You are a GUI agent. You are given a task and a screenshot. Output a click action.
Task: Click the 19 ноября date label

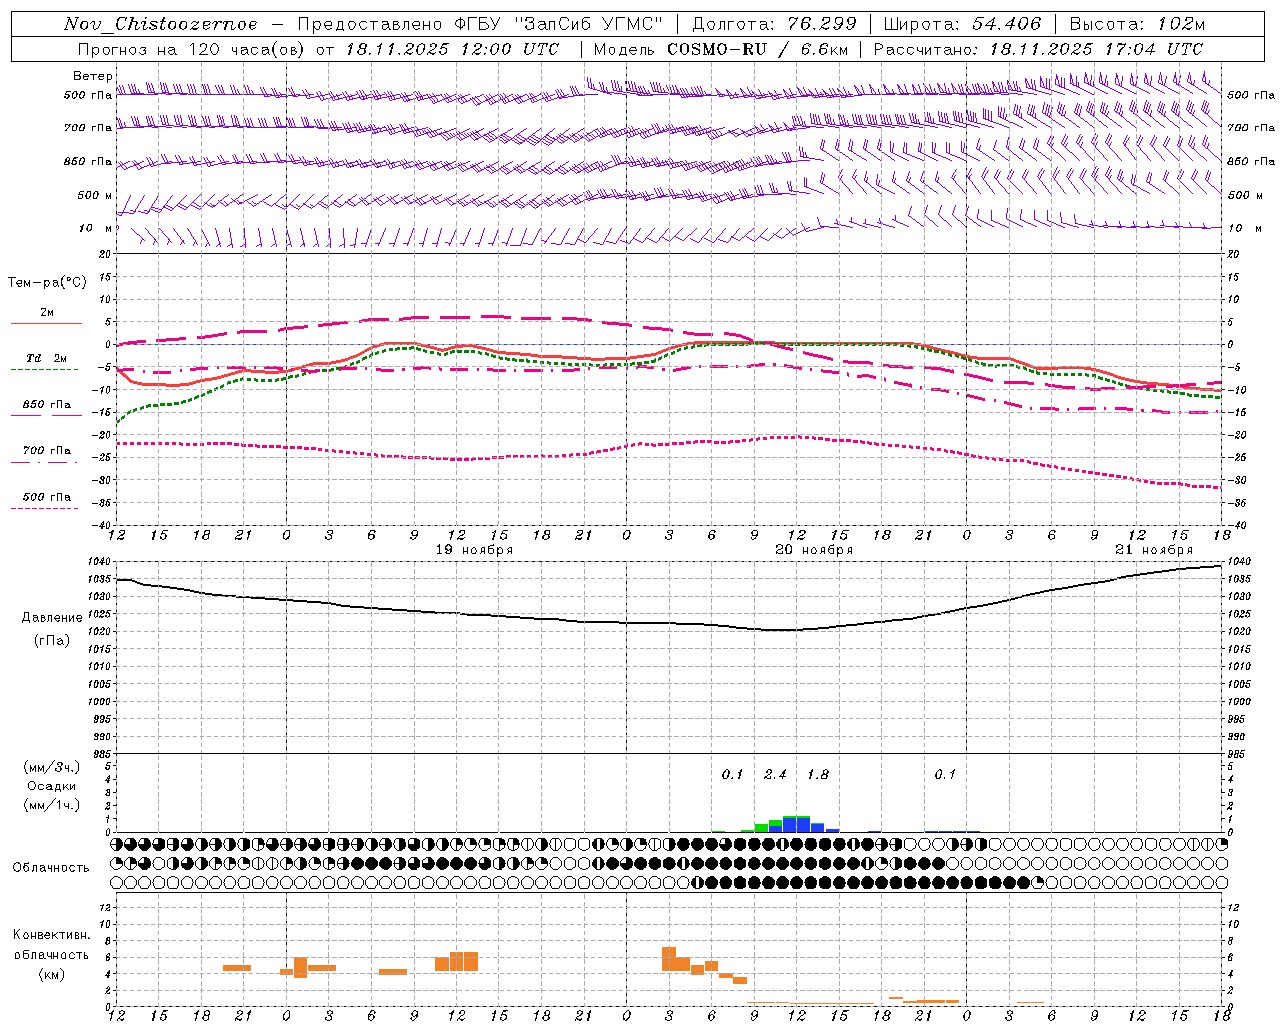pyautogui.click(x=474, y=550)
